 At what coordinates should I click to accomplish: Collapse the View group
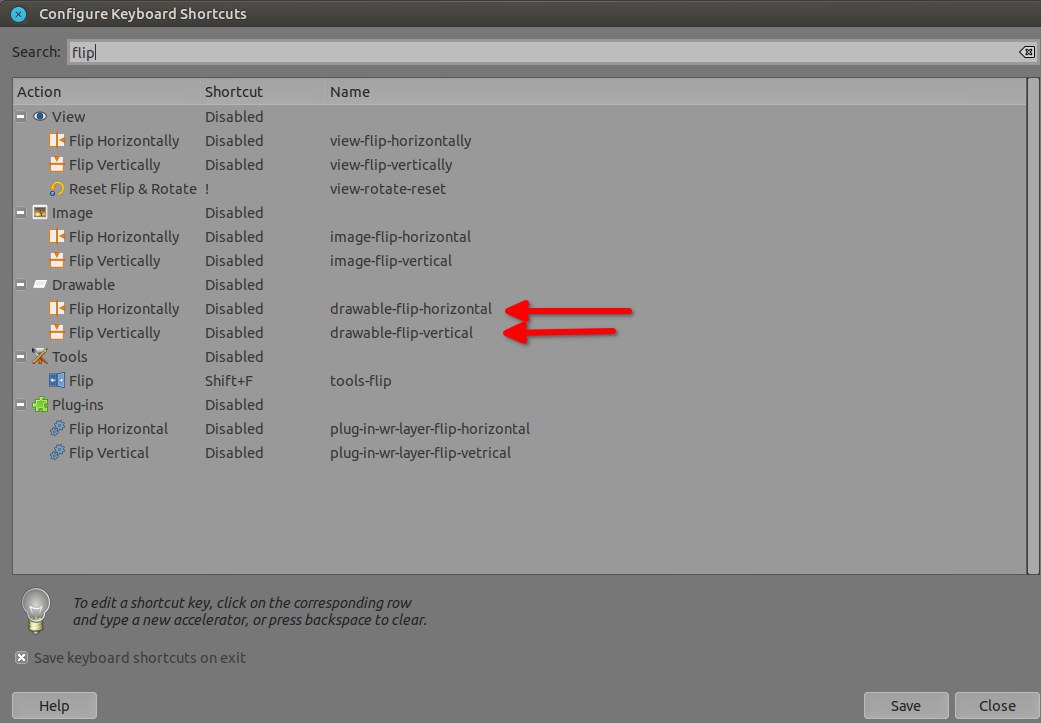point(21,116)
